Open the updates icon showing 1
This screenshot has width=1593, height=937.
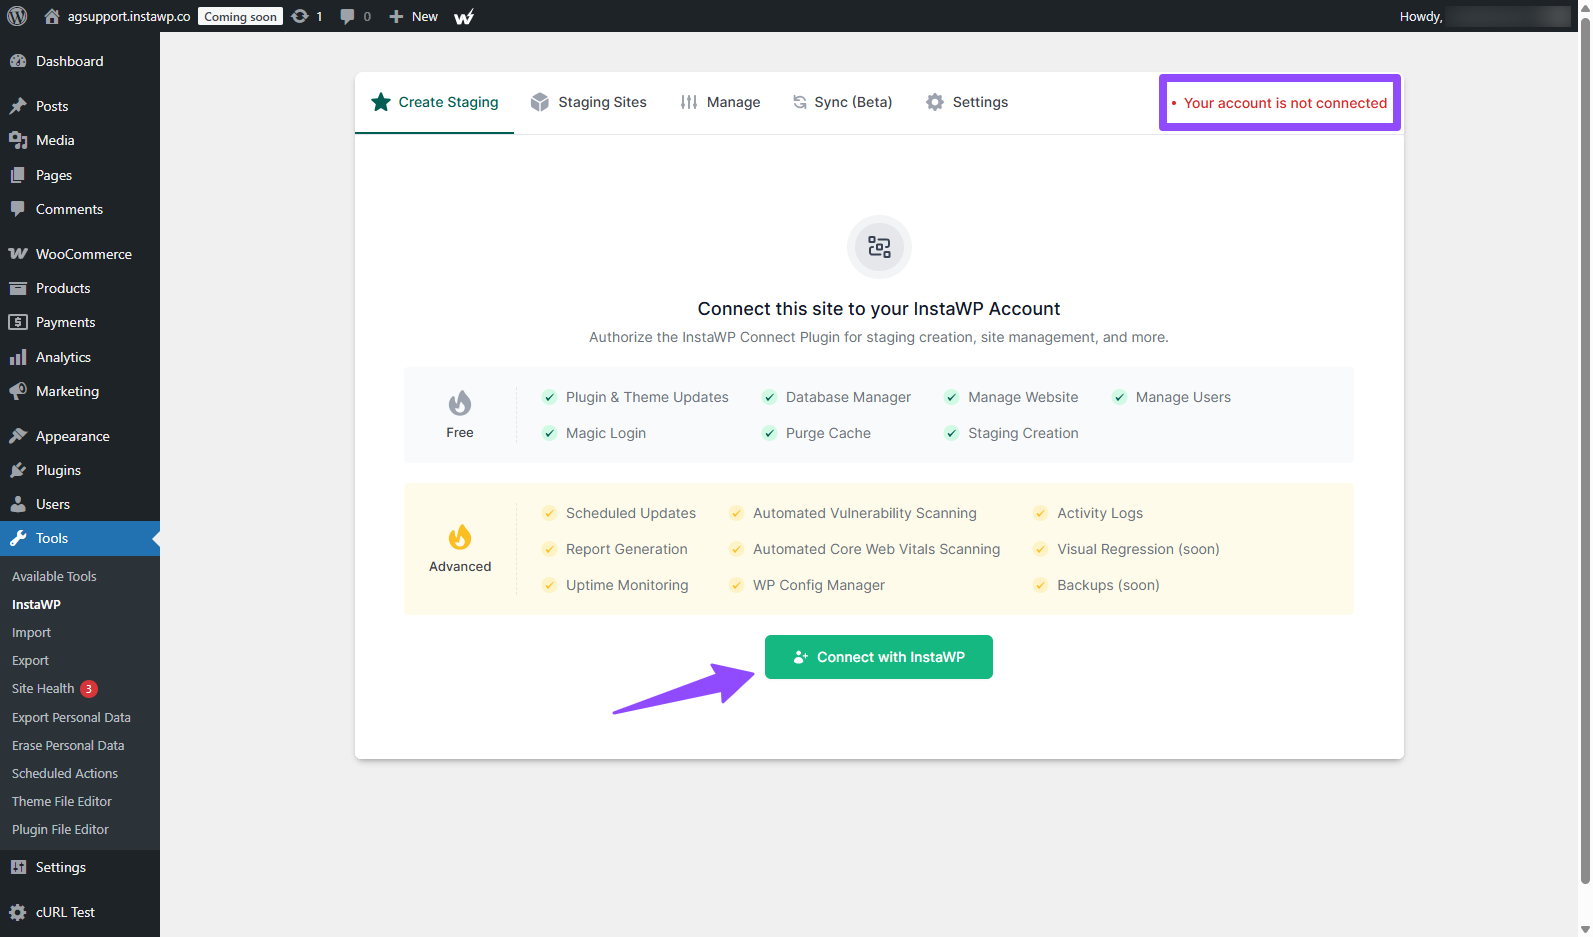(307, 16)
